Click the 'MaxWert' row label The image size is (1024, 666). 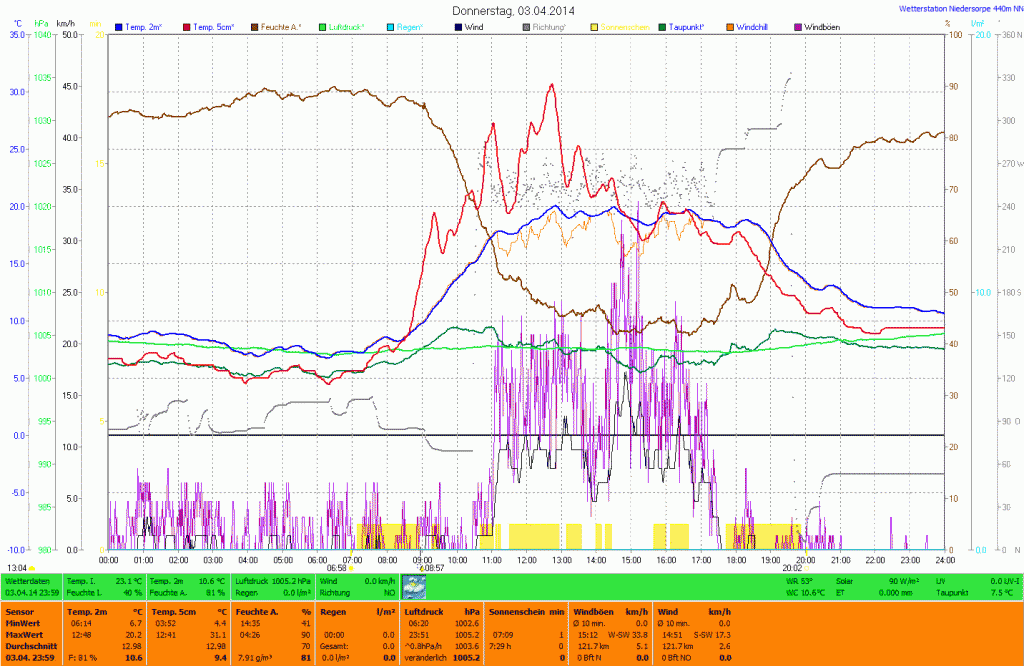click(25, 635)
